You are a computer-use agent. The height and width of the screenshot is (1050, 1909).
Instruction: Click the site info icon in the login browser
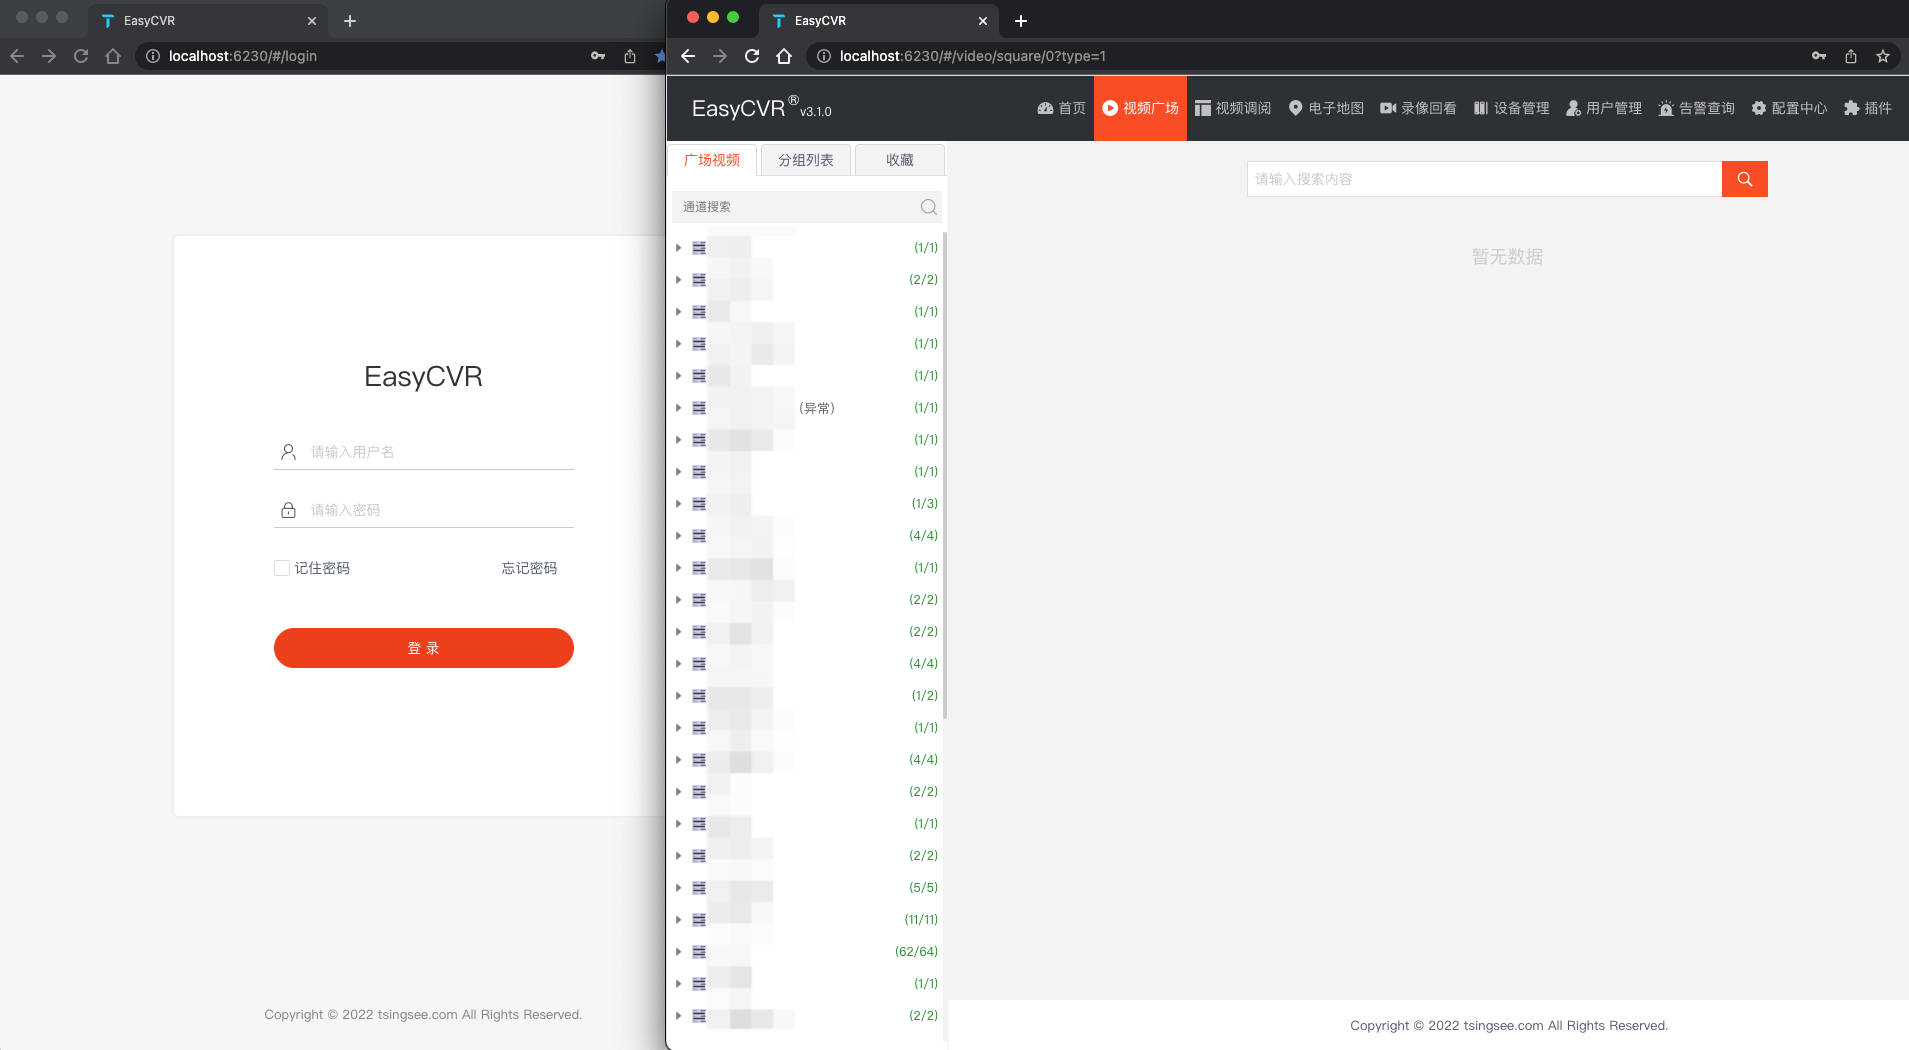(x=153, y=56)
